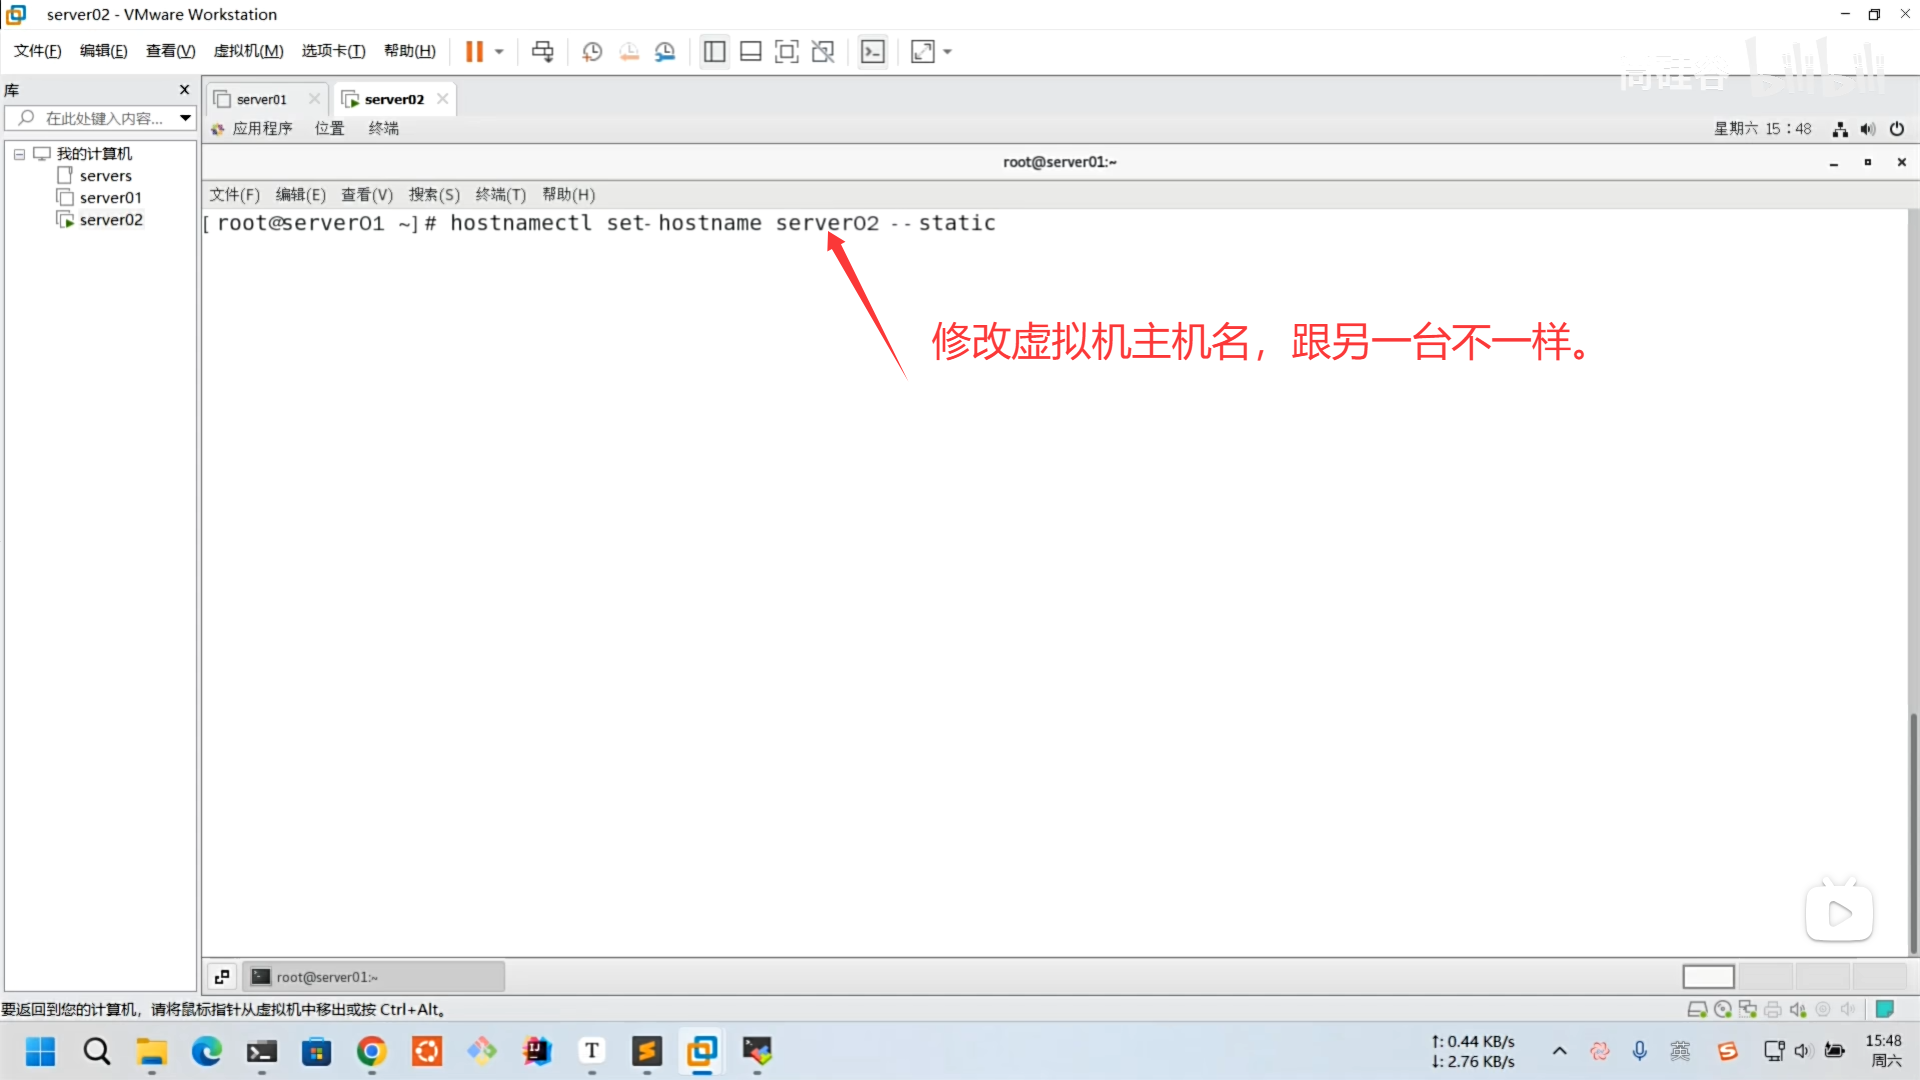This screenshot has height=1080, width=1920.
Task: Take a snapshot of this VM
Action: click(x=592, y=51)
